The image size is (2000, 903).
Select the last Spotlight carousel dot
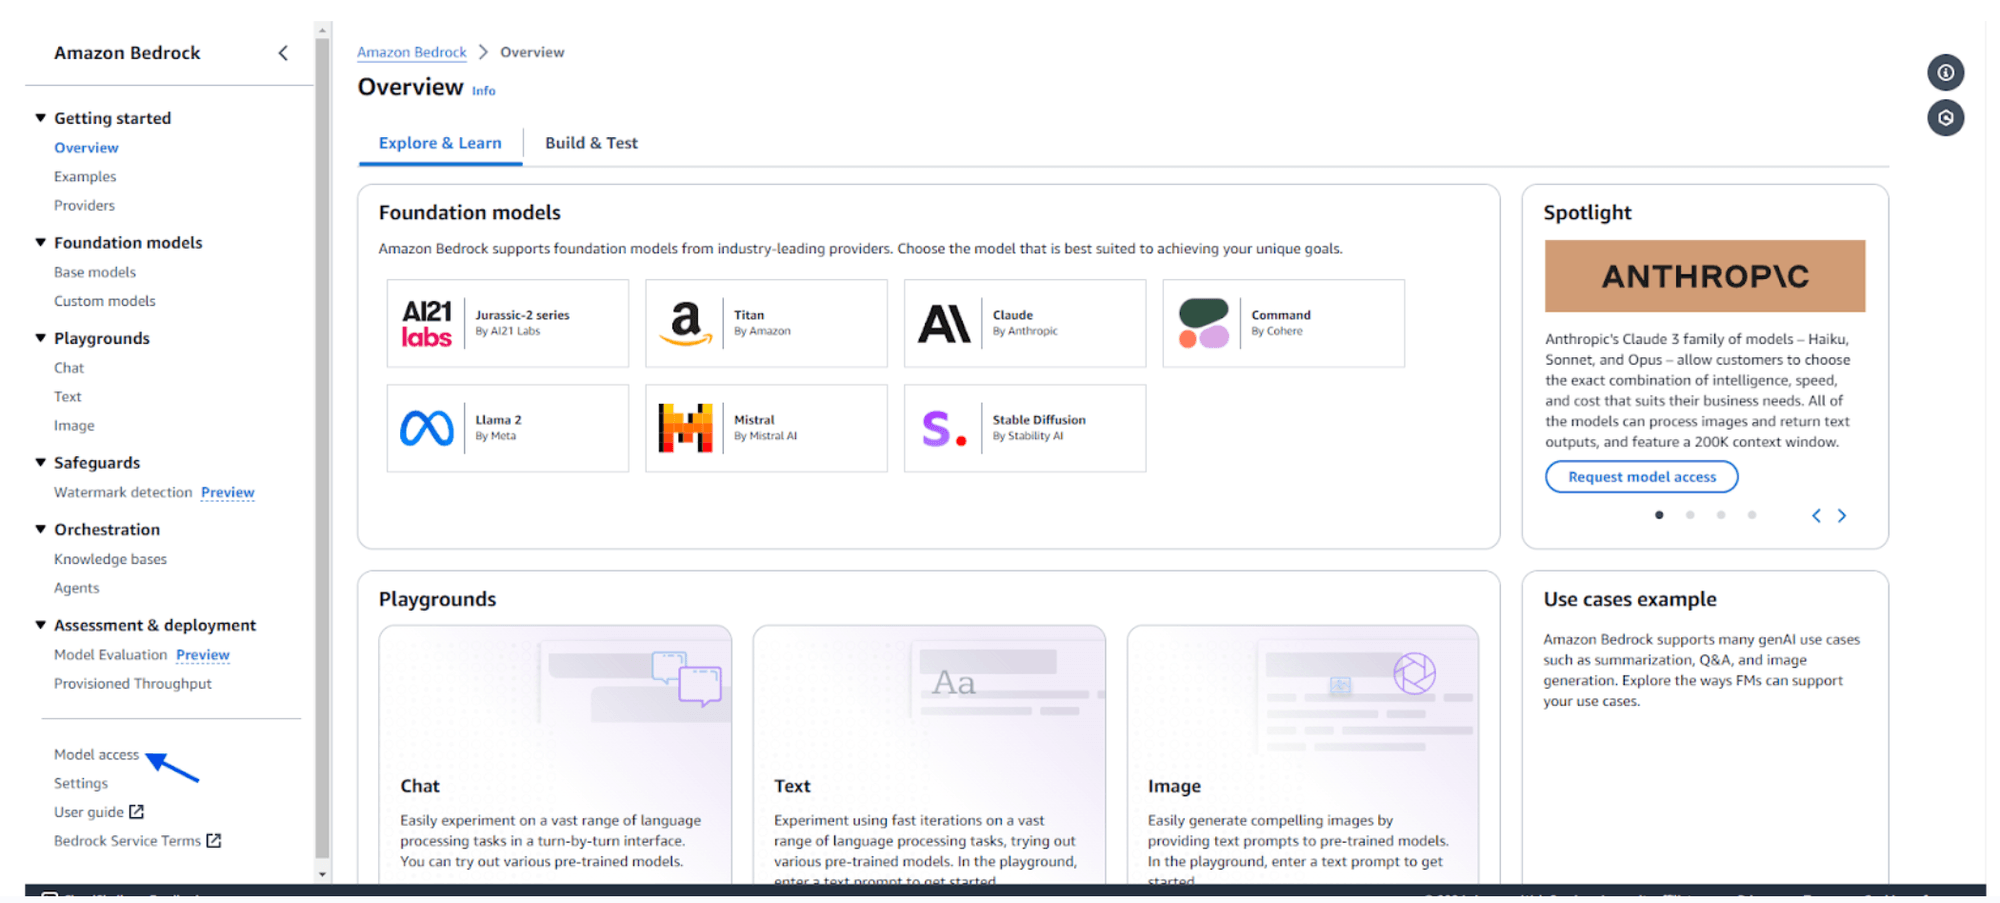click(x=1751, y=515)
